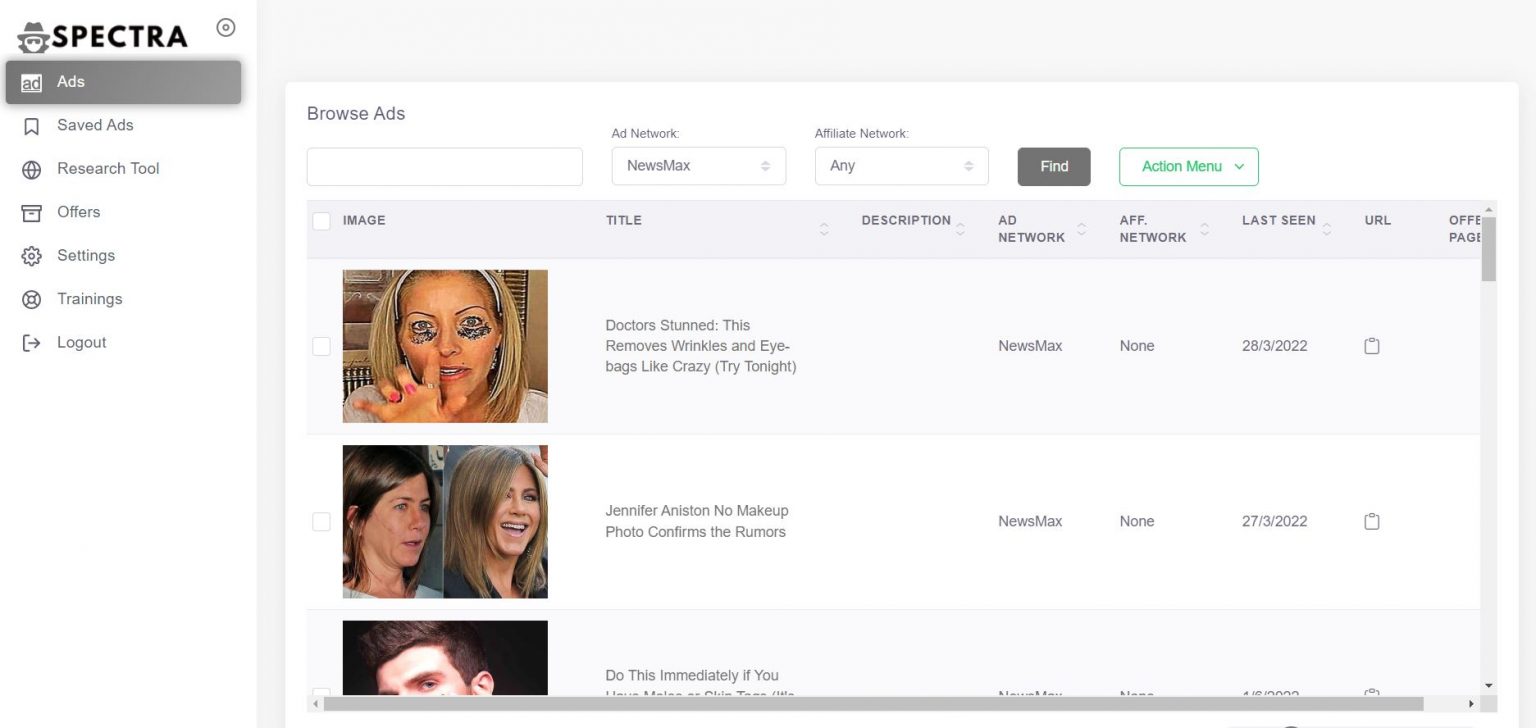The image size is (1536, 728).
Task: Check the box next to the wrinkles ad
Action: click(x=321, y=345)
